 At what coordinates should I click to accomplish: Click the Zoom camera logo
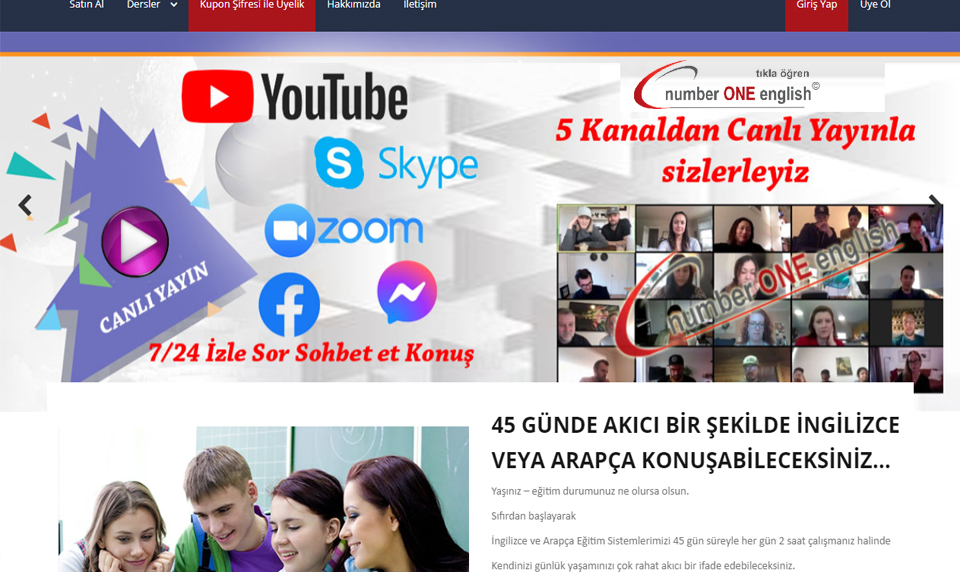pyautogui.click(x=290, y=230)
